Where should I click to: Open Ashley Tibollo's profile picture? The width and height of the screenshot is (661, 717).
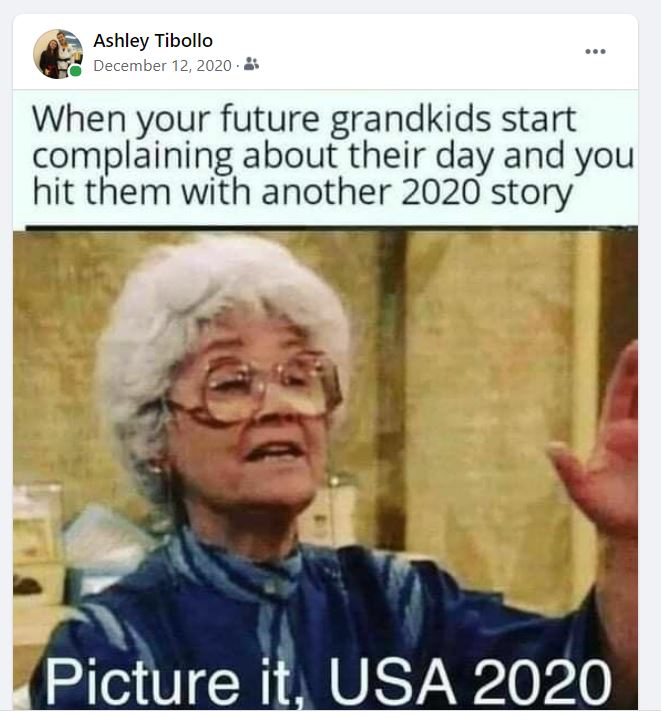[58, 54]
